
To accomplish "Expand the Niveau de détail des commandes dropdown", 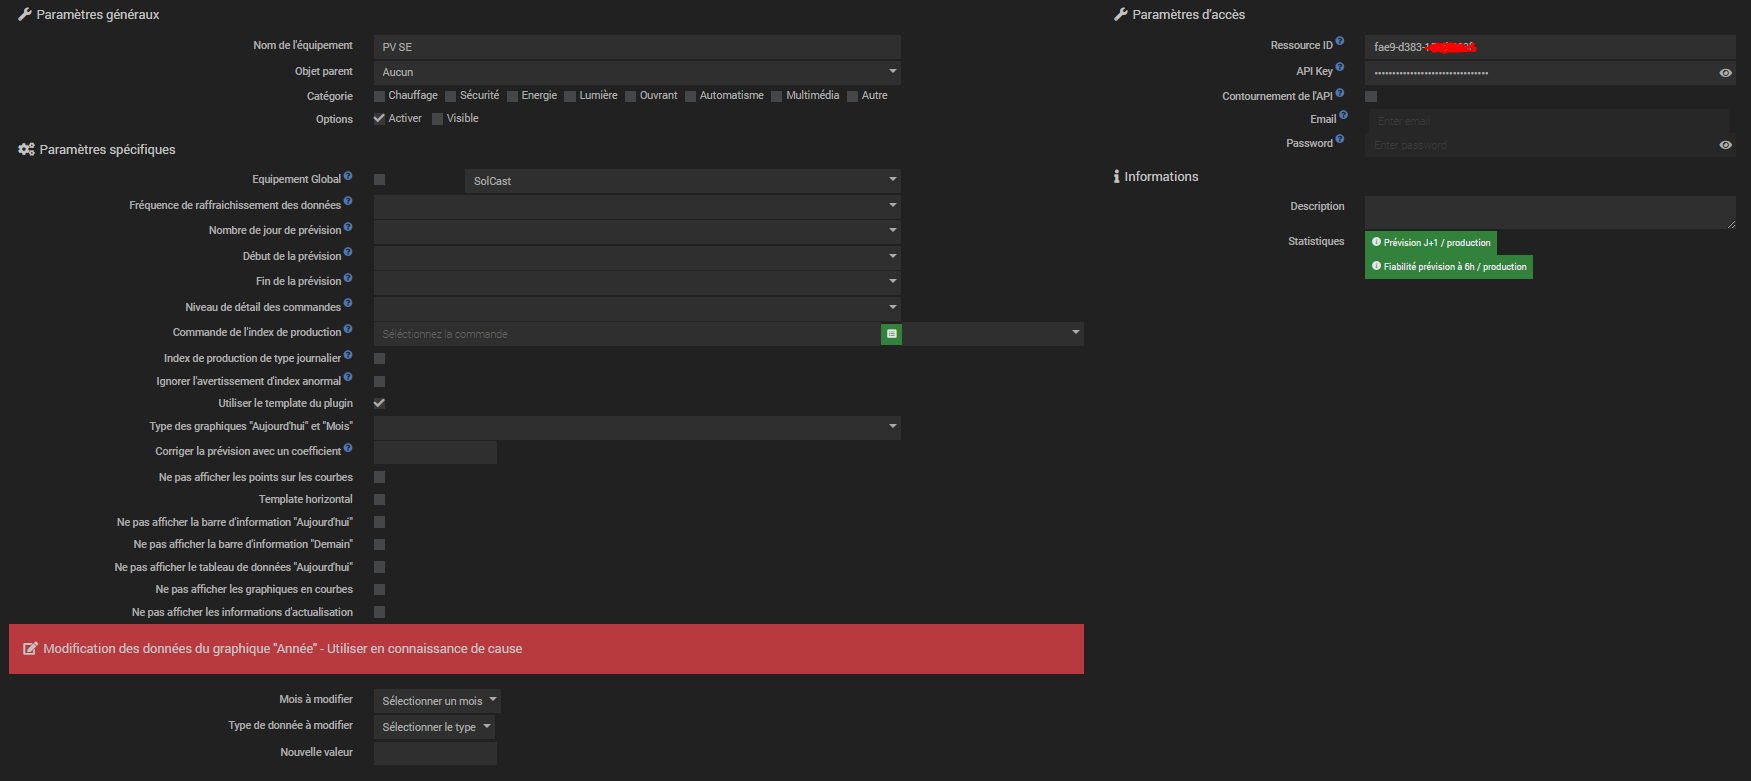I will pos(637,308).
